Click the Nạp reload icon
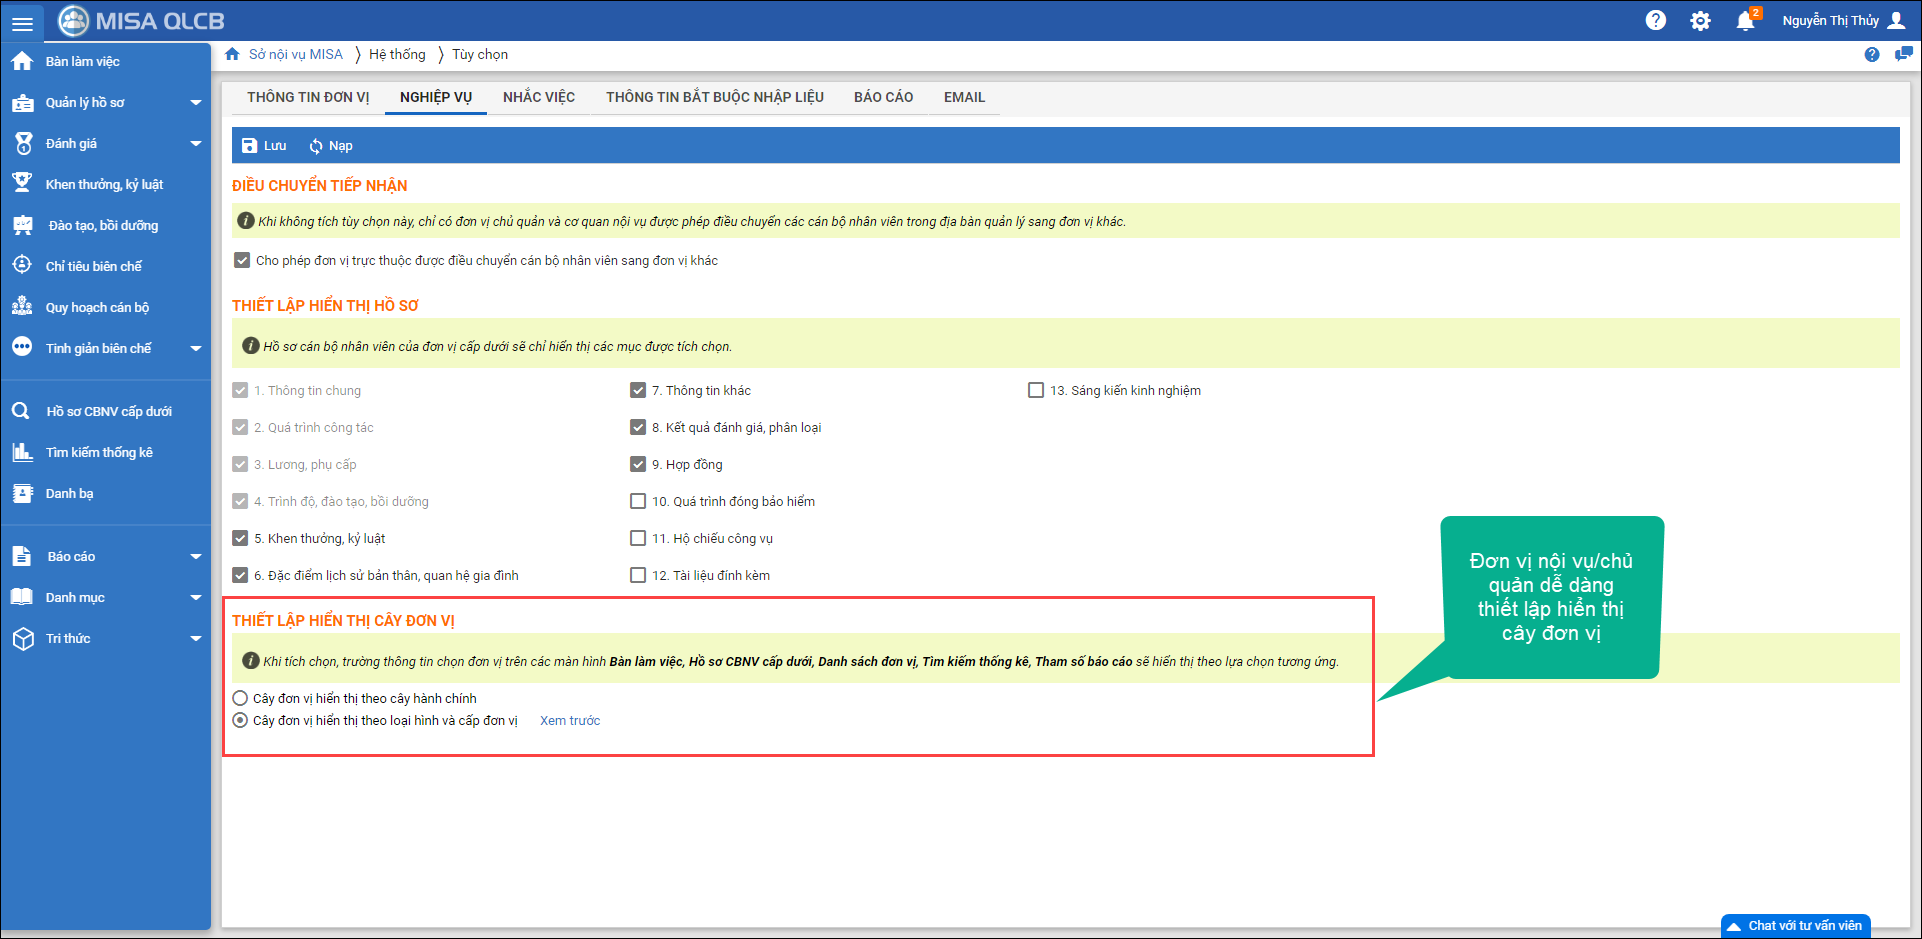1922x939 pixels. coord(316,146)
